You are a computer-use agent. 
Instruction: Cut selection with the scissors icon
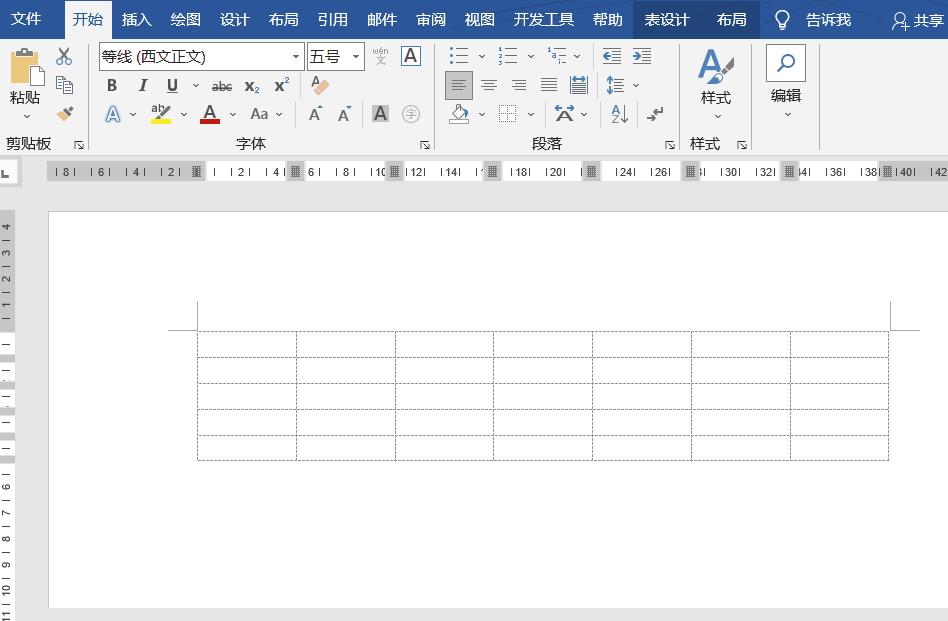coord(64,56)
